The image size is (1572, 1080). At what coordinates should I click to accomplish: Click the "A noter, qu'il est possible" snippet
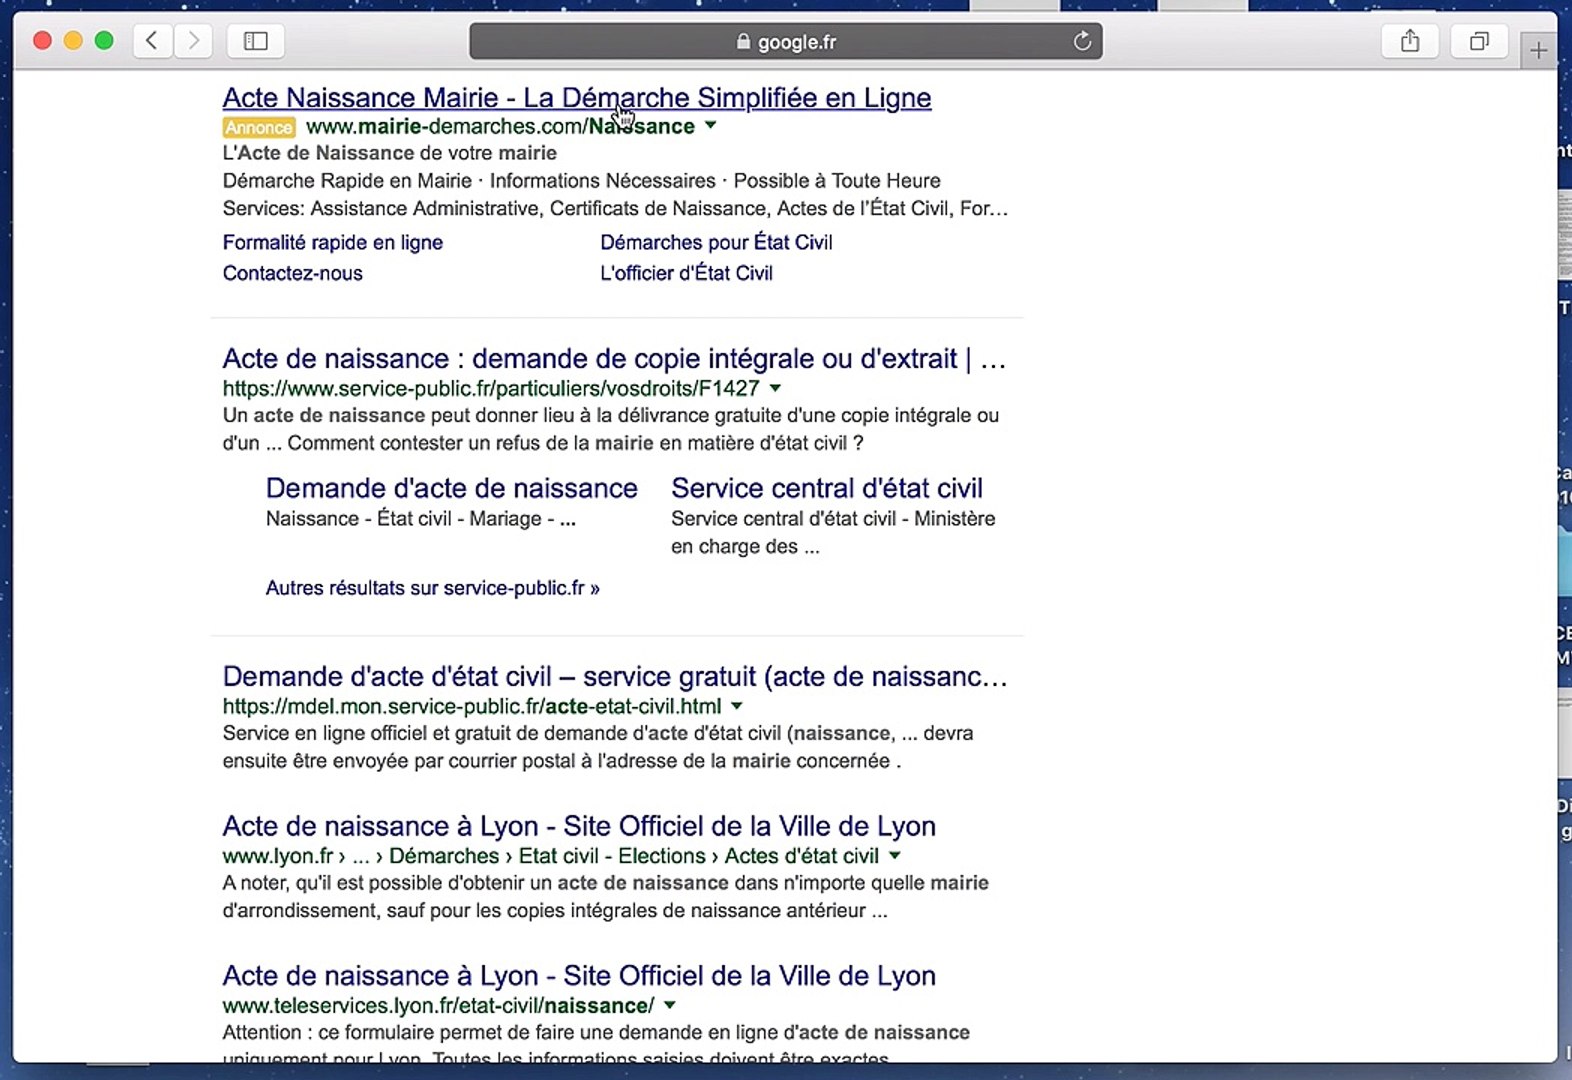[606, 897]
